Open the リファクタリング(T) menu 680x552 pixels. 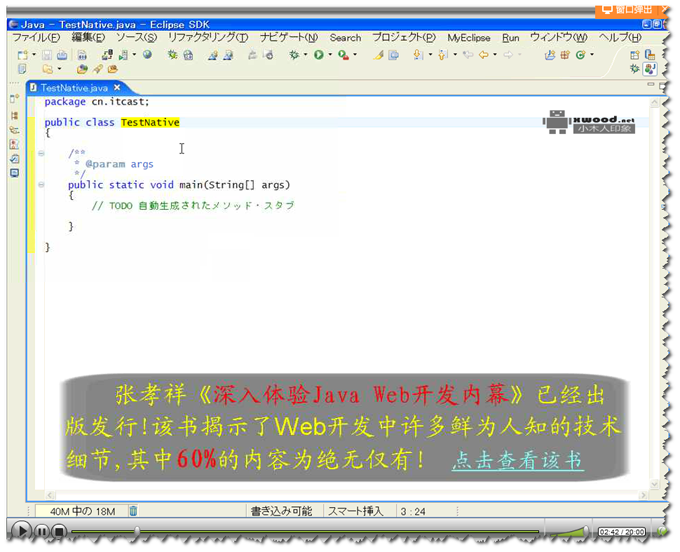coord(208,38)
